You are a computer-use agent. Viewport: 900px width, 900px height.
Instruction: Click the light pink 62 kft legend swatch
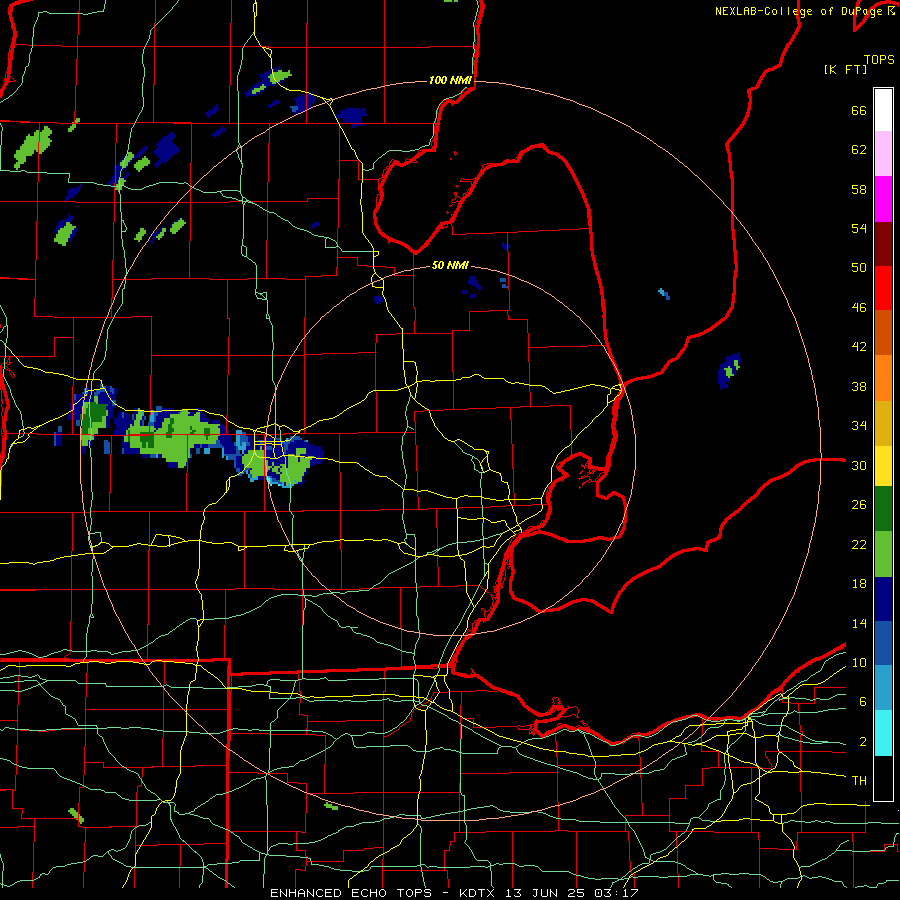click(883, 153)
